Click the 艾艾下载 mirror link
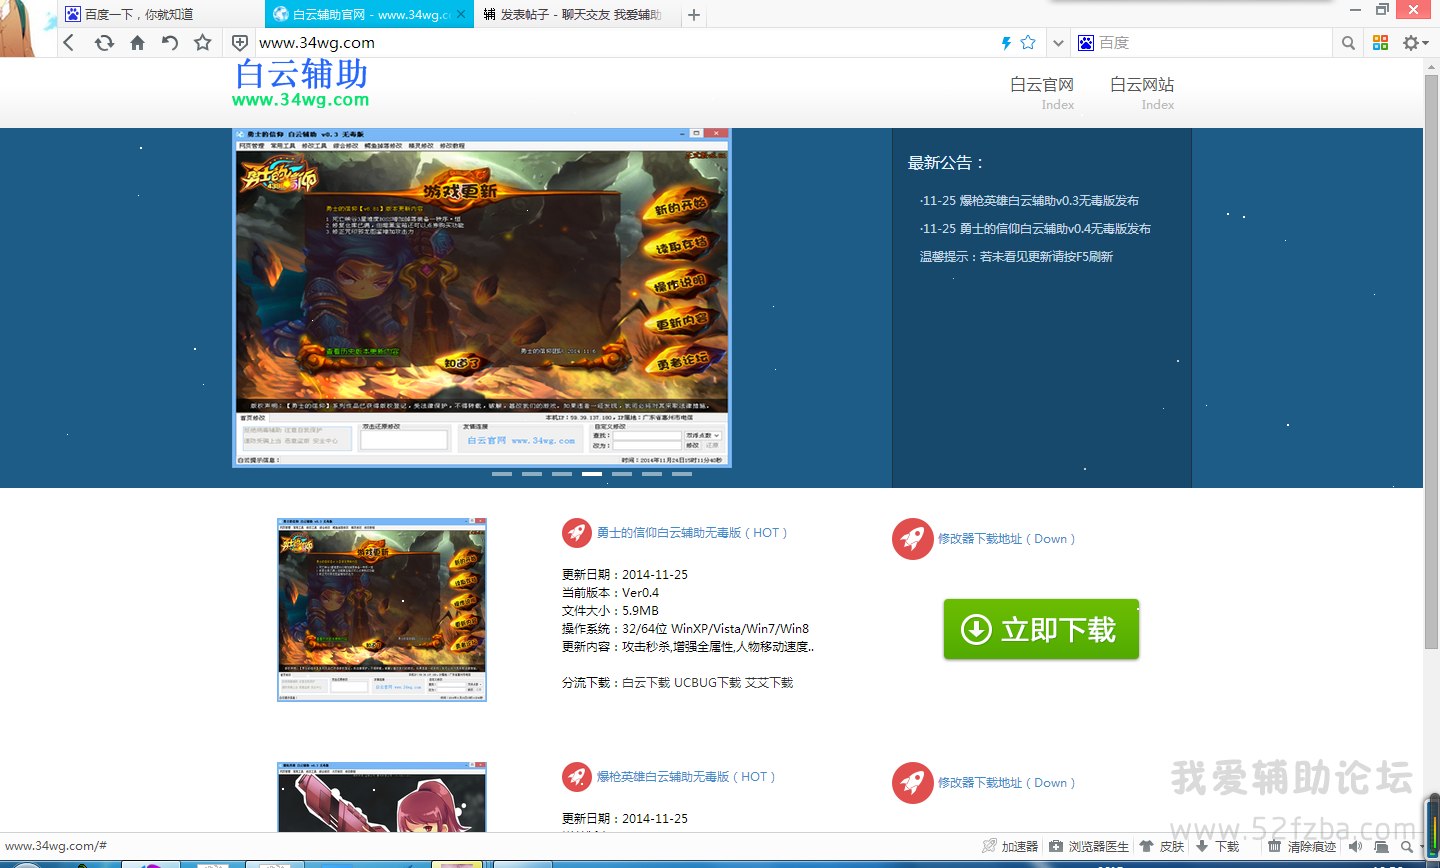The height and width of the screenshot is (868, 1440). point(769,683)
